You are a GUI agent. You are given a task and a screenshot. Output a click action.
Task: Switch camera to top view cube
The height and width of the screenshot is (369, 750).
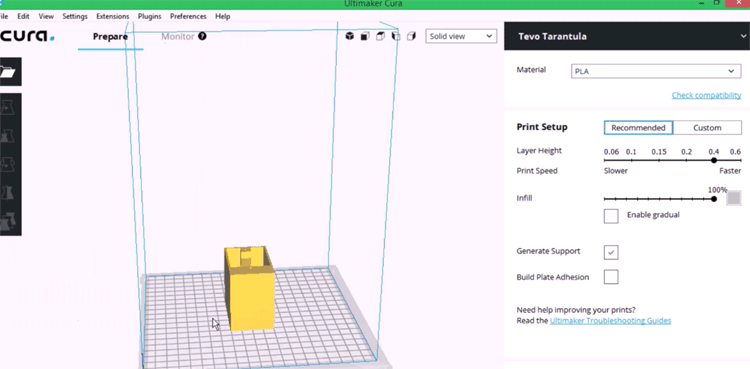click(380, 36)
